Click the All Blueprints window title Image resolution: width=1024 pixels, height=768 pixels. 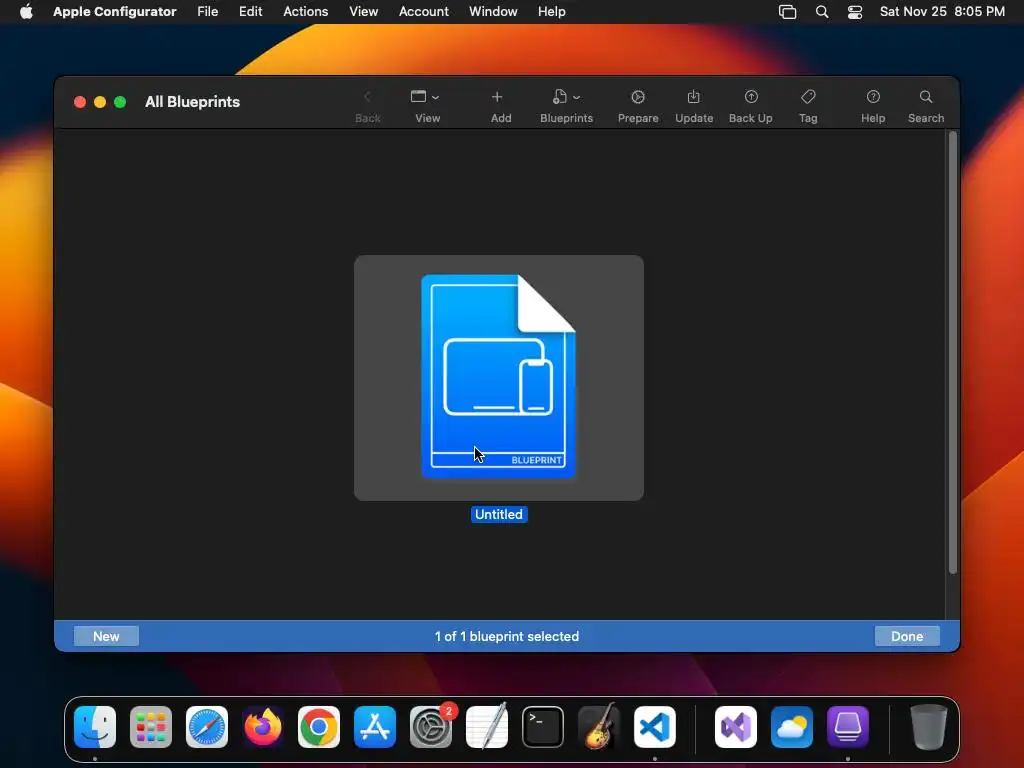193,102
